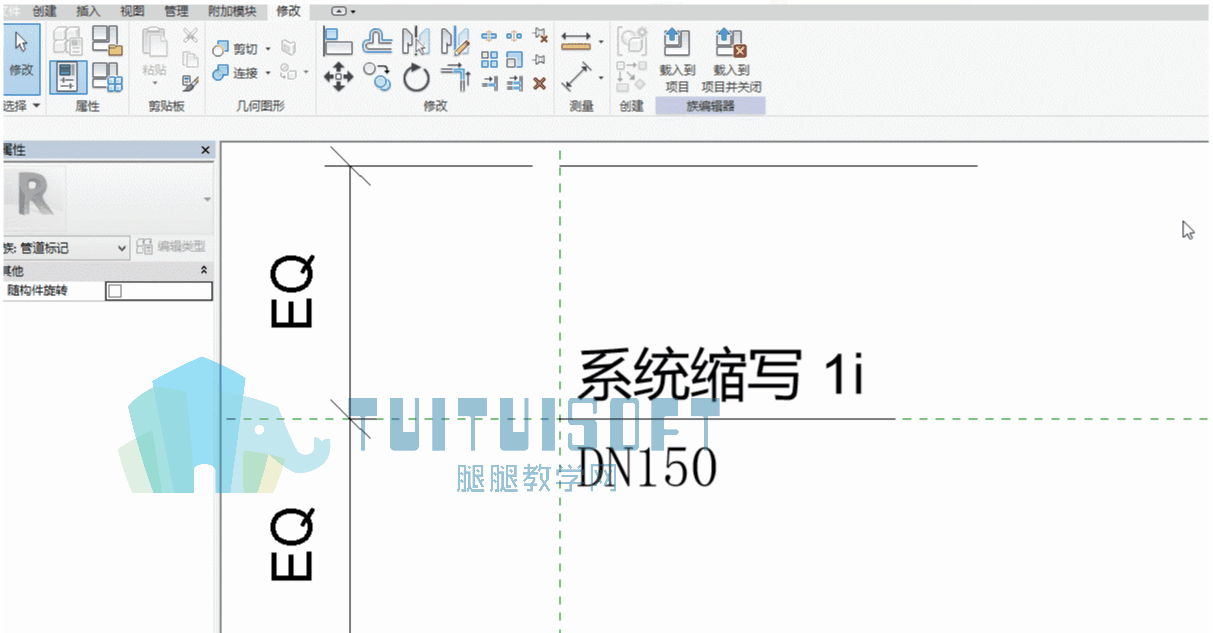Select the Array tool

point(489,60)
